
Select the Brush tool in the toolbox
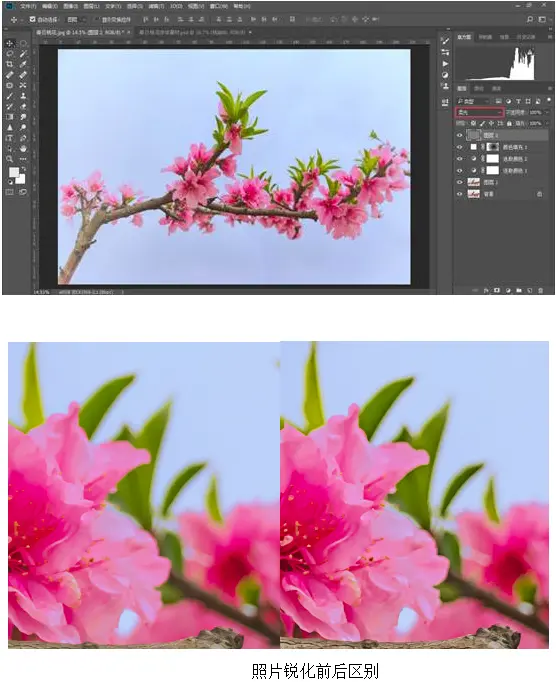tap(10, 96)
